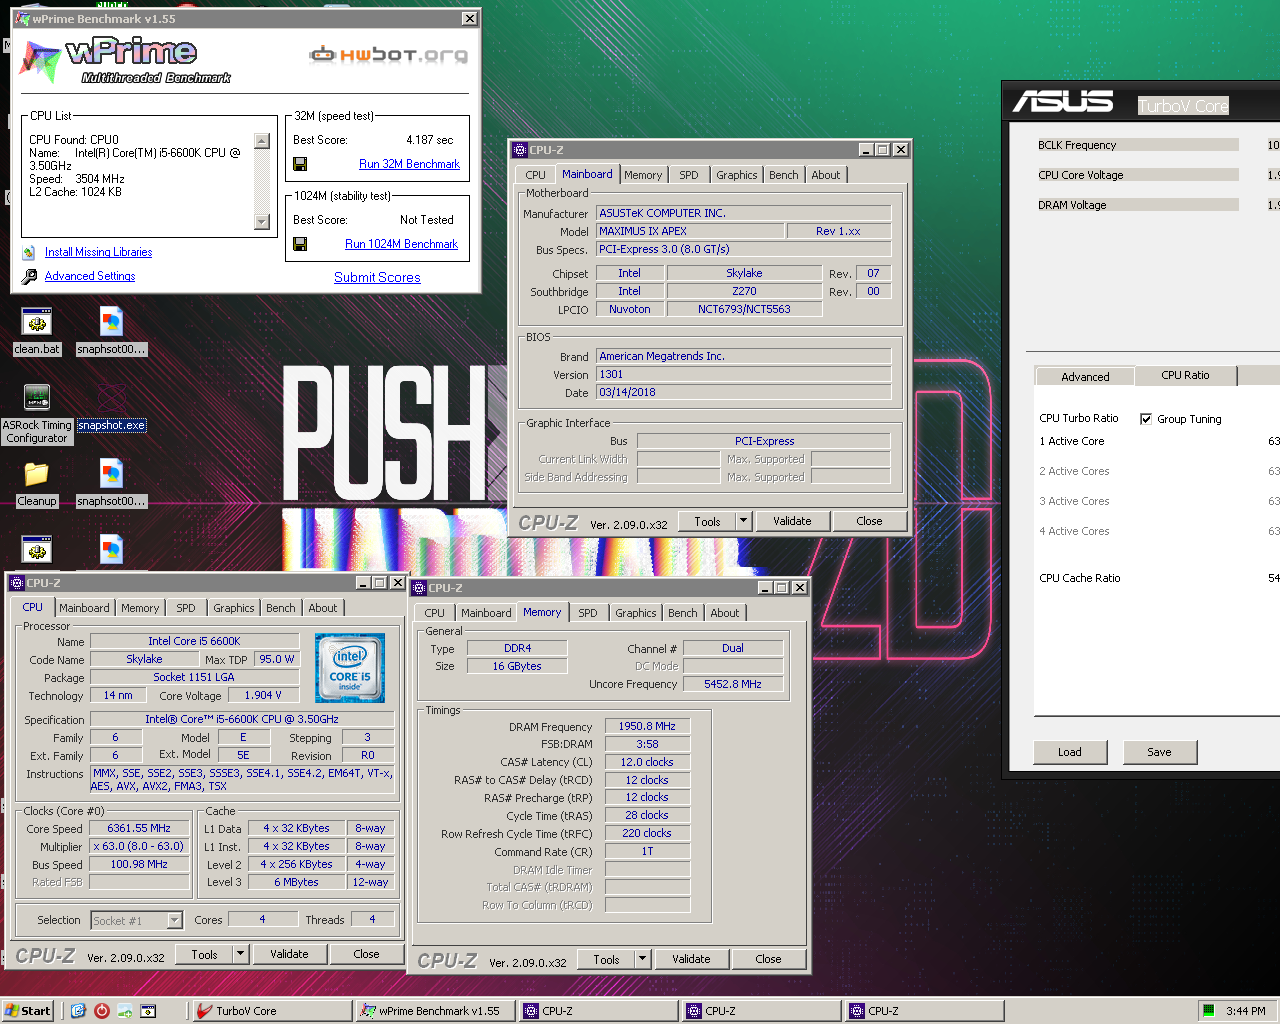Click the title bar icon of the CPU-Z CPU window
Viewport: 1280px width, 1024px height.
pyautogui.click(x=16, y=583)
